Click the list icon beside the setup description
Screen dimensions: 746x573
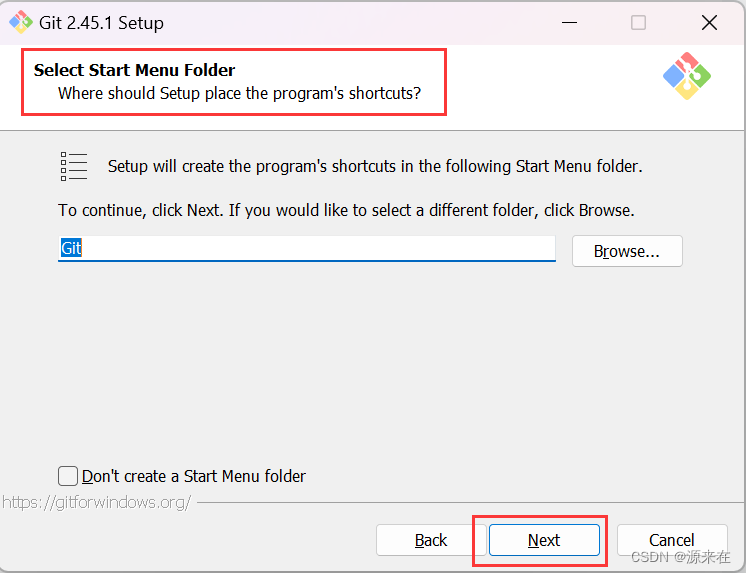pyautogui.click(x=74, y=166)
